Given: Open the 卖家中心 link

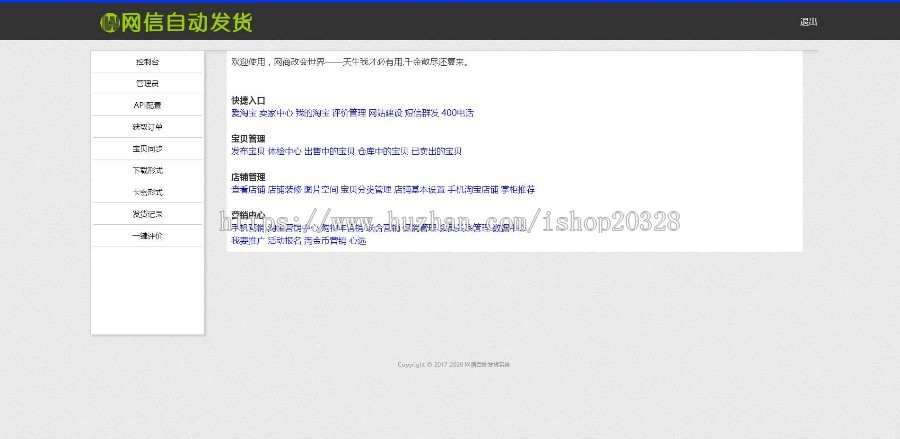Looking at the screenshot, I should (x=276, y=113).
